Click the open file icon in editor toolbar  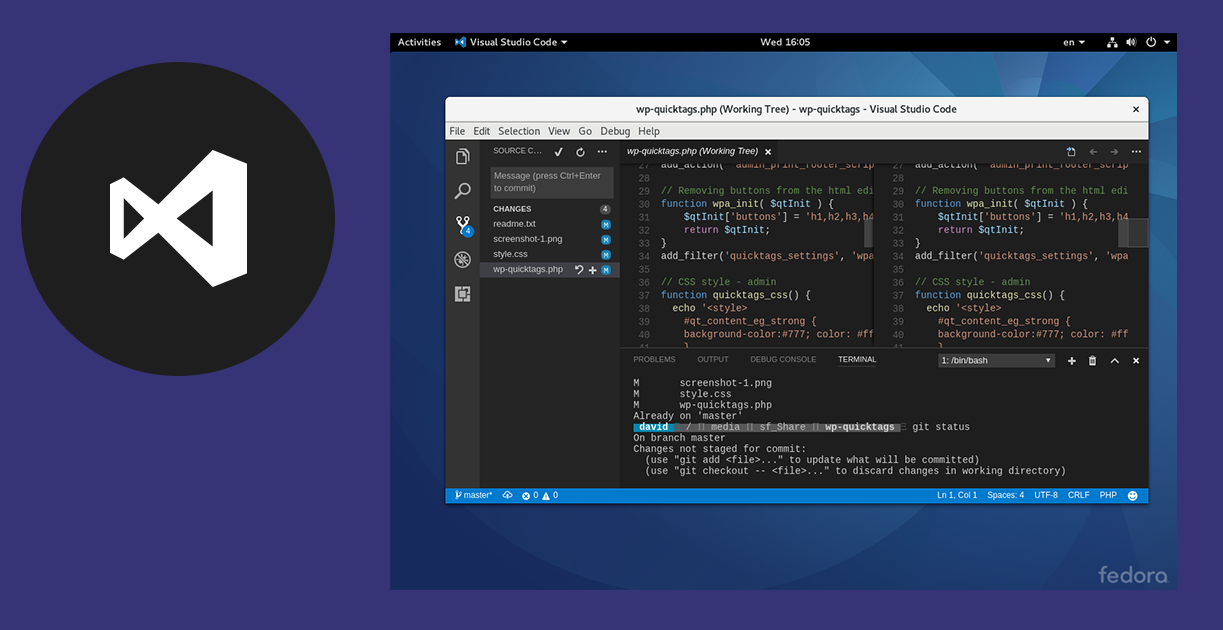click(x=1070, y=152)
